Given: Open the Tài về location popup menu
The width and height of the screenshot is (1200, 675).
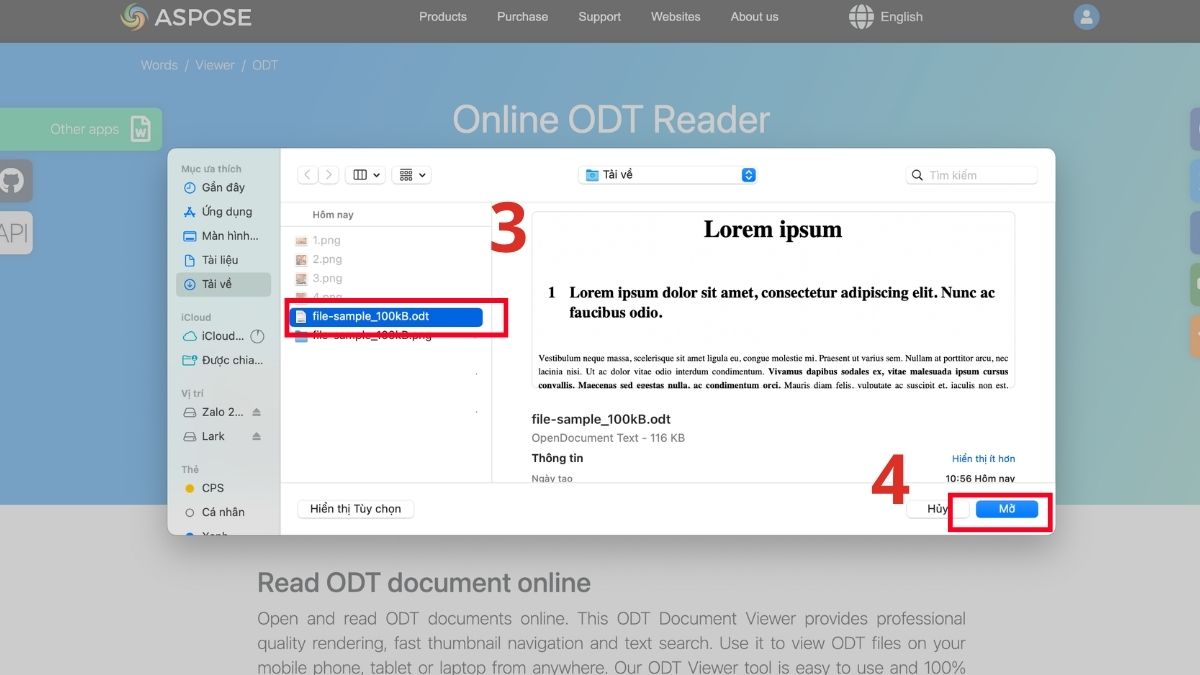Looking at the screenshot, I should click(x=667, y=175).
